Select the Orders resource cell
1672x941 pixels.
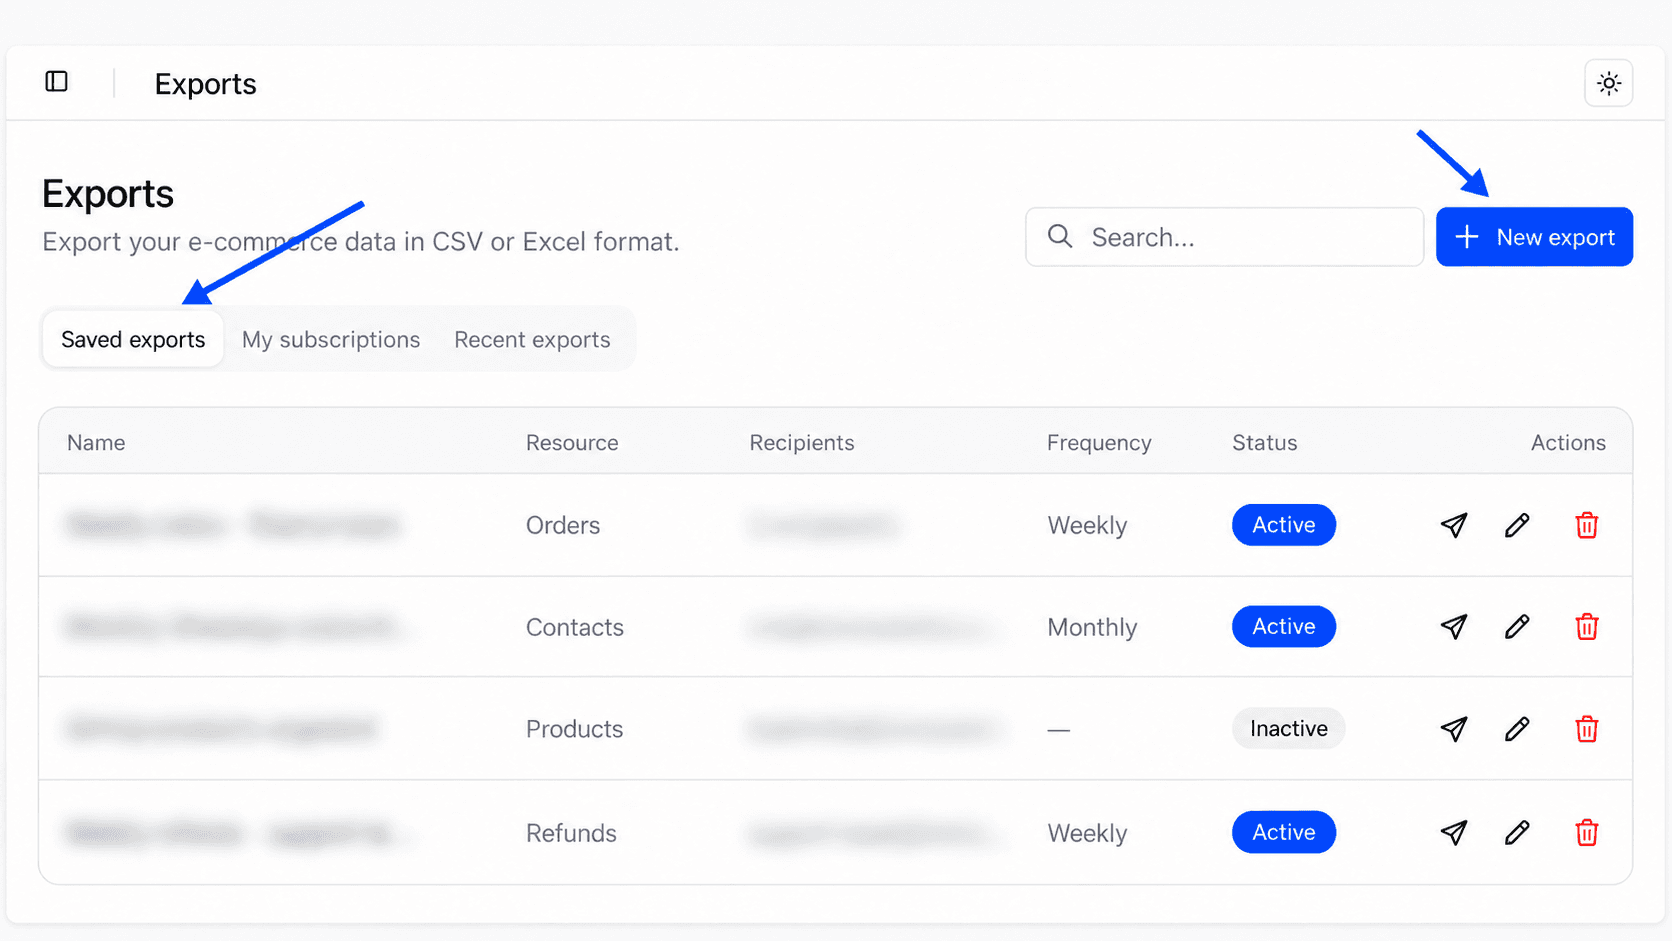click(563, 525)
